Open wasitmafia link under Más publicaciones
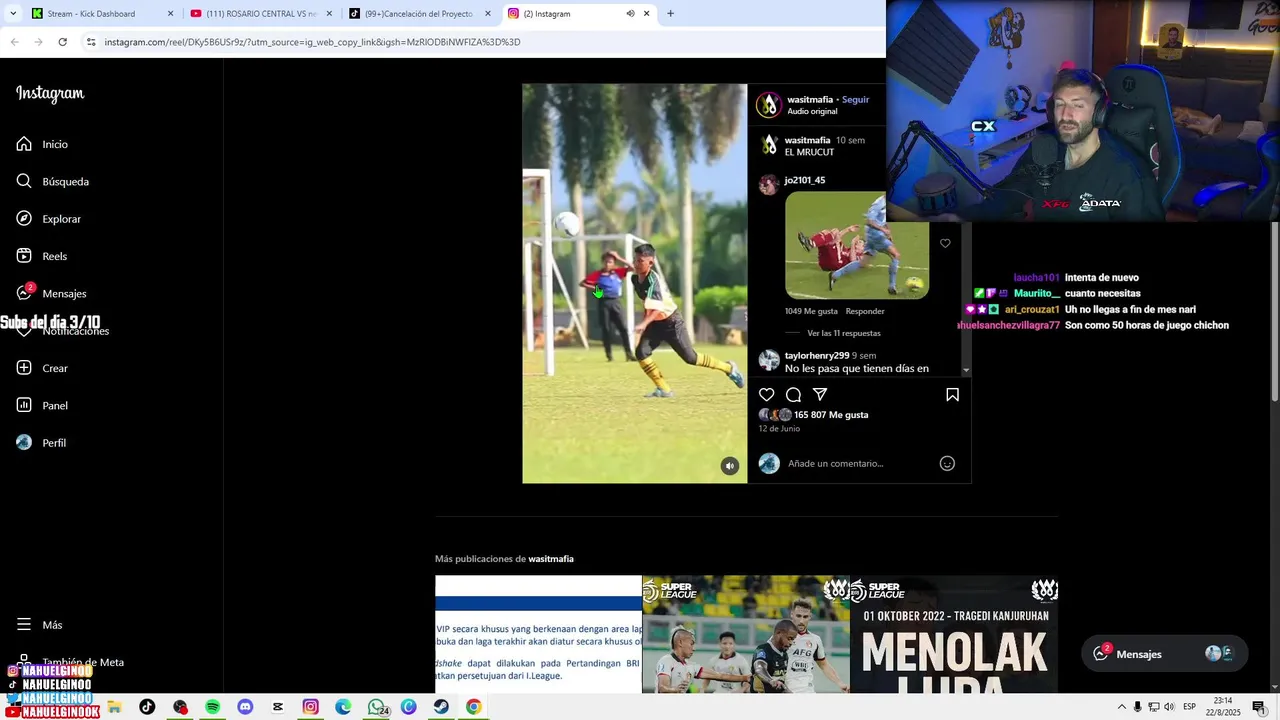 [x=551, y=559]
